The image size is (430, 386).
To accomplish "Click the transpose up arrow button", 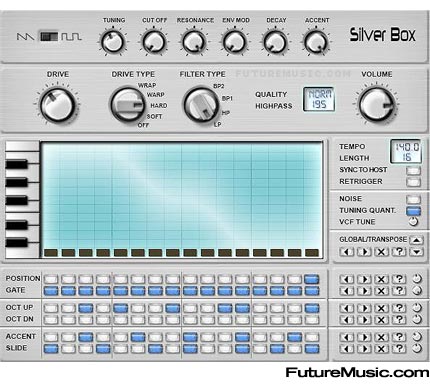I will coord(416,240).
